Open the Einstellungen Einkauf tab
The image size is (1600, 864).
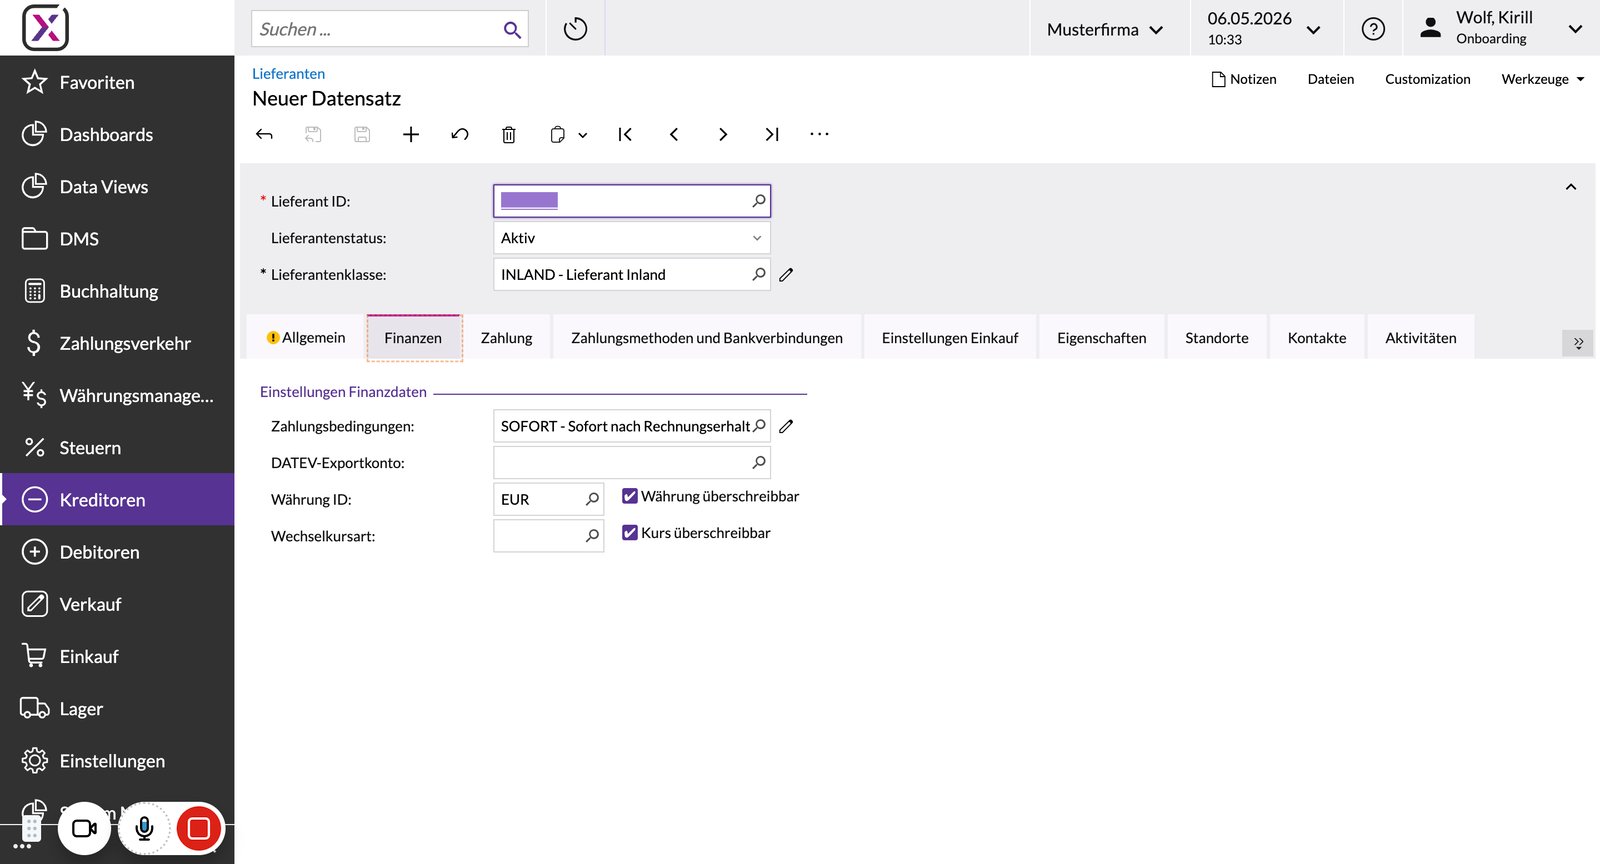click(950, 338)
